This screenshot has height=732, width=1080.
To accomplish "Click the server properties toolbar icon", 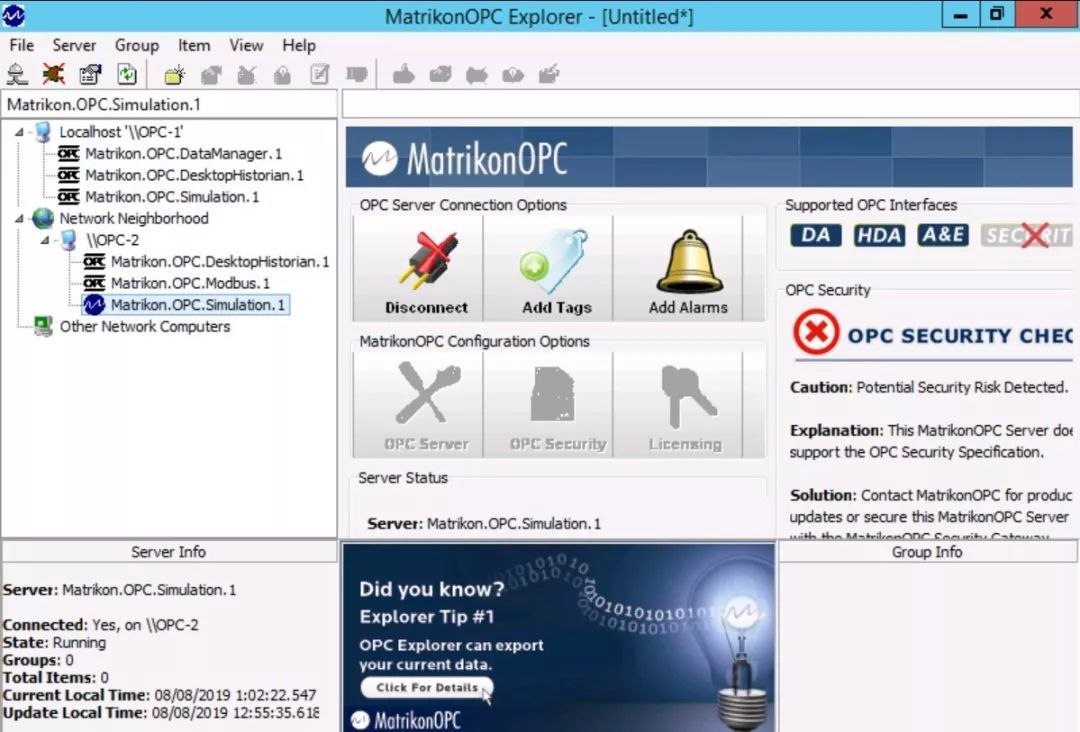I will [x=90, y=74].
